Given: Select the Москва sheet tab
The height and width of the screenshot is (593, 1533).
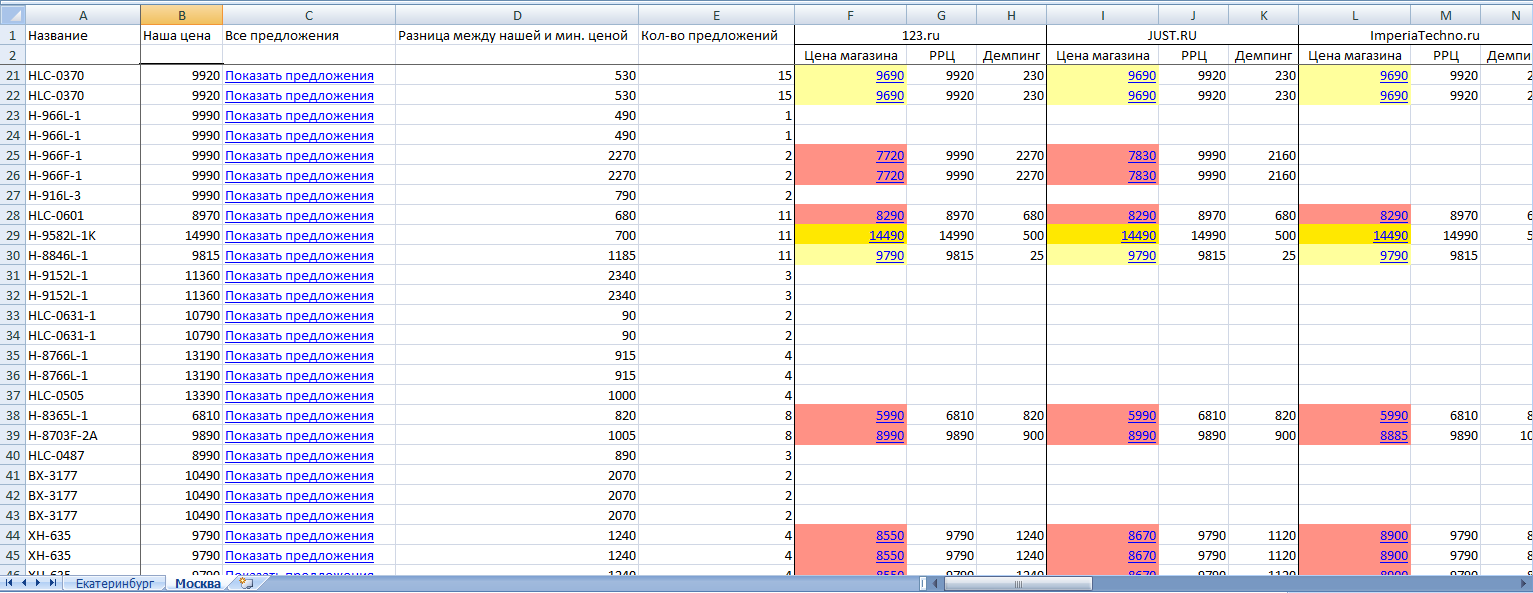Looking at the screenshot, I should 198,583.
